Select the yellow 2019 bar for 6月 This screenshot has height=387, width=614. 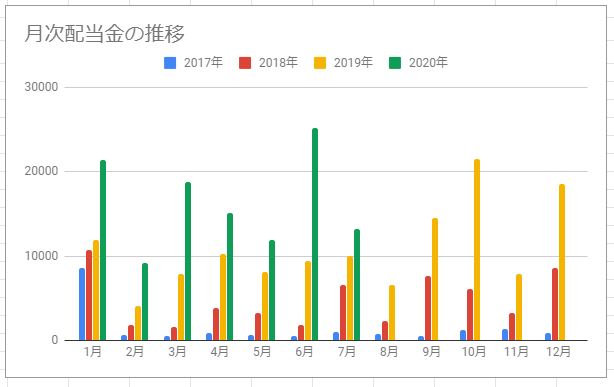pyautogui.click(x=308, y=301)
